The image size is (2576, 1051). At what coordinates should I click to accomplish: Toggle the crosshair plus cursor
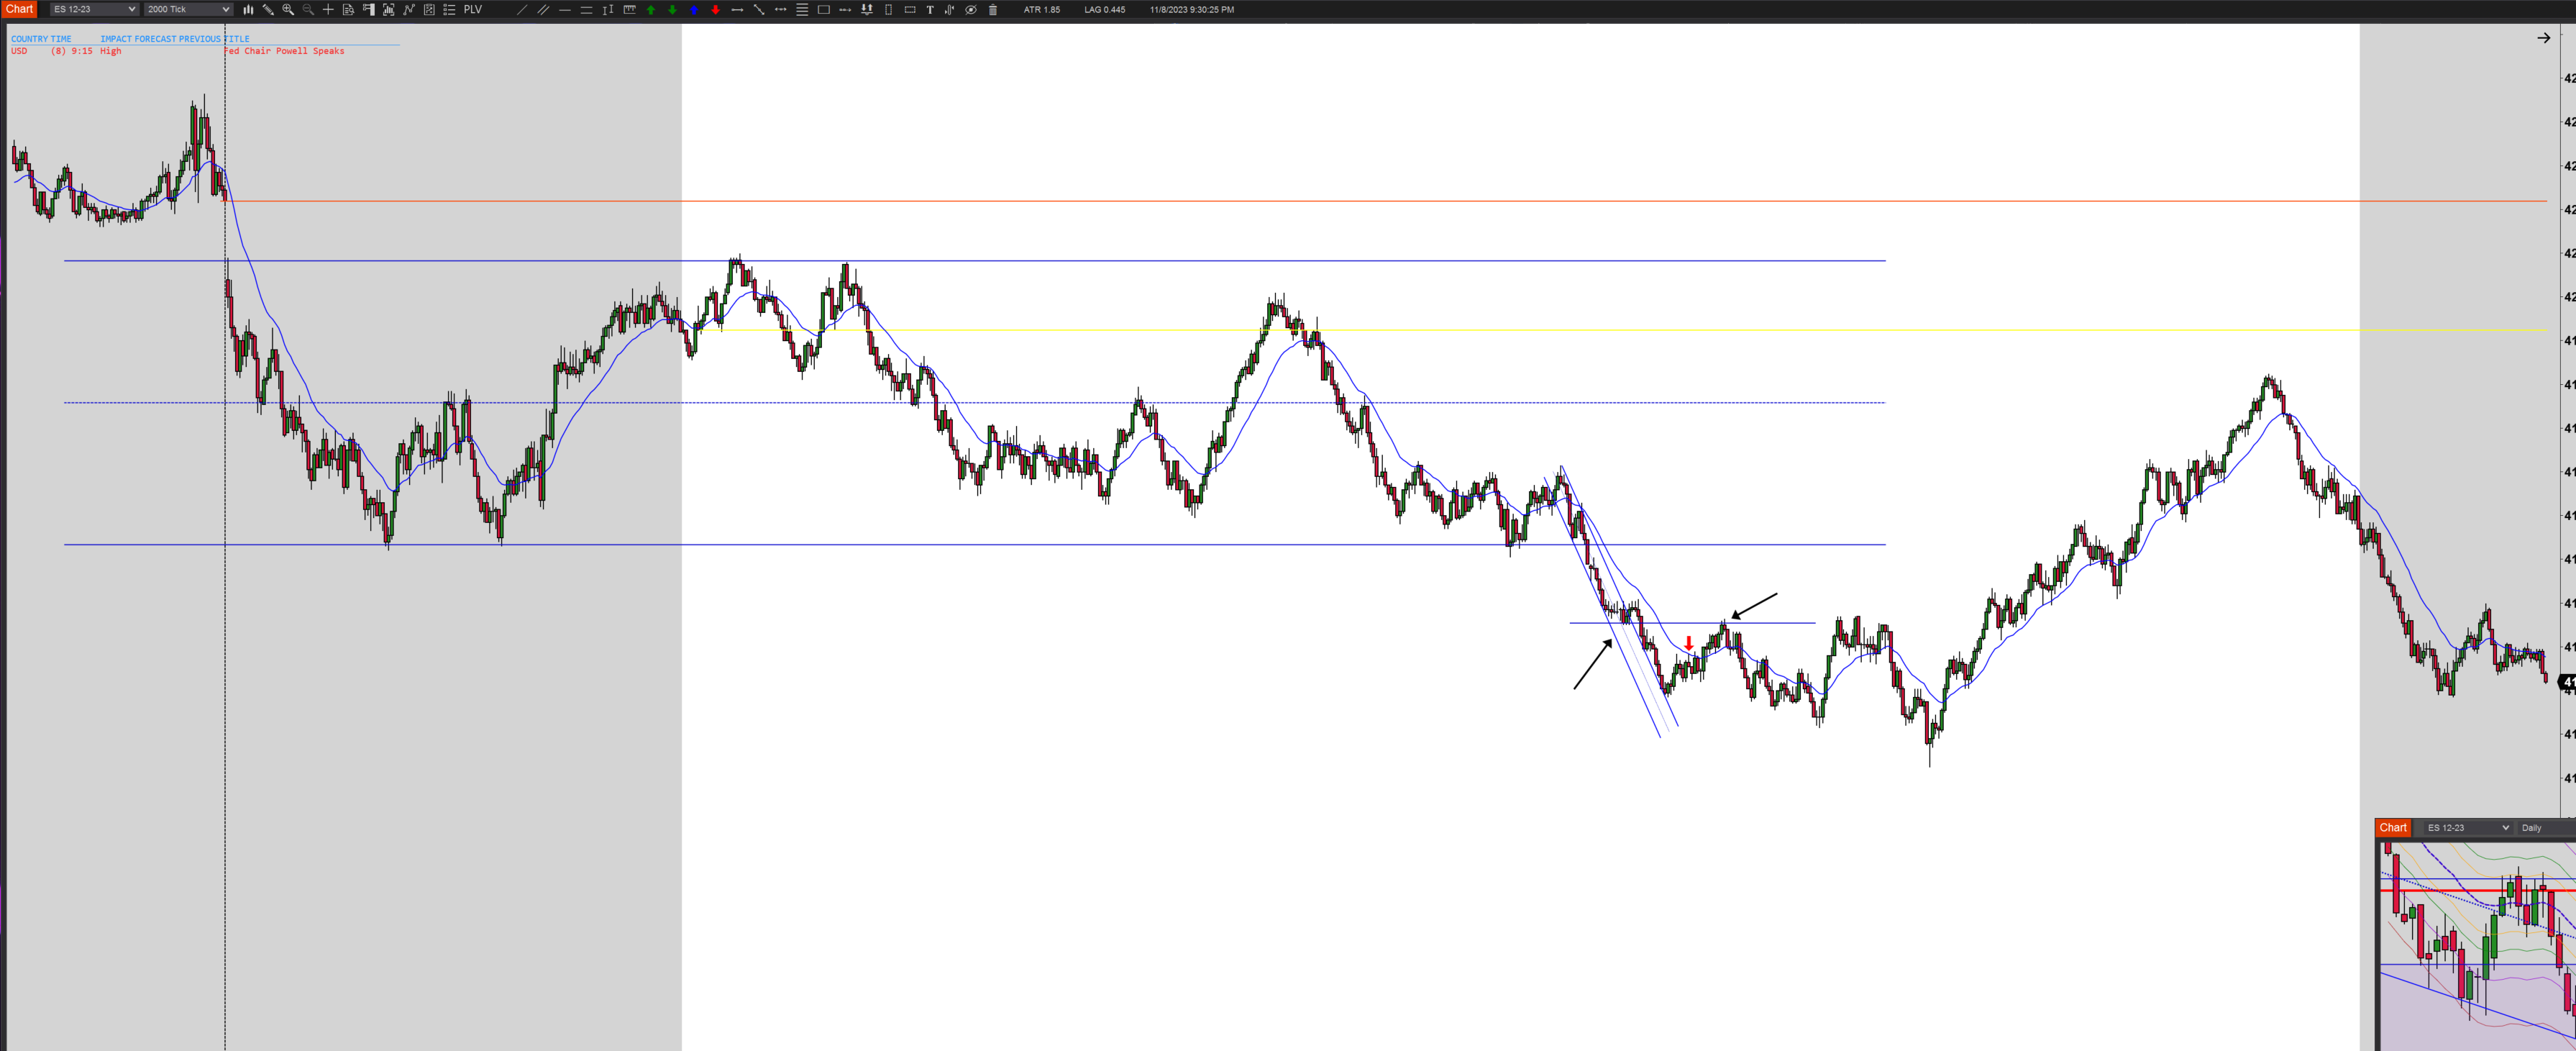(x=328, y=10)
